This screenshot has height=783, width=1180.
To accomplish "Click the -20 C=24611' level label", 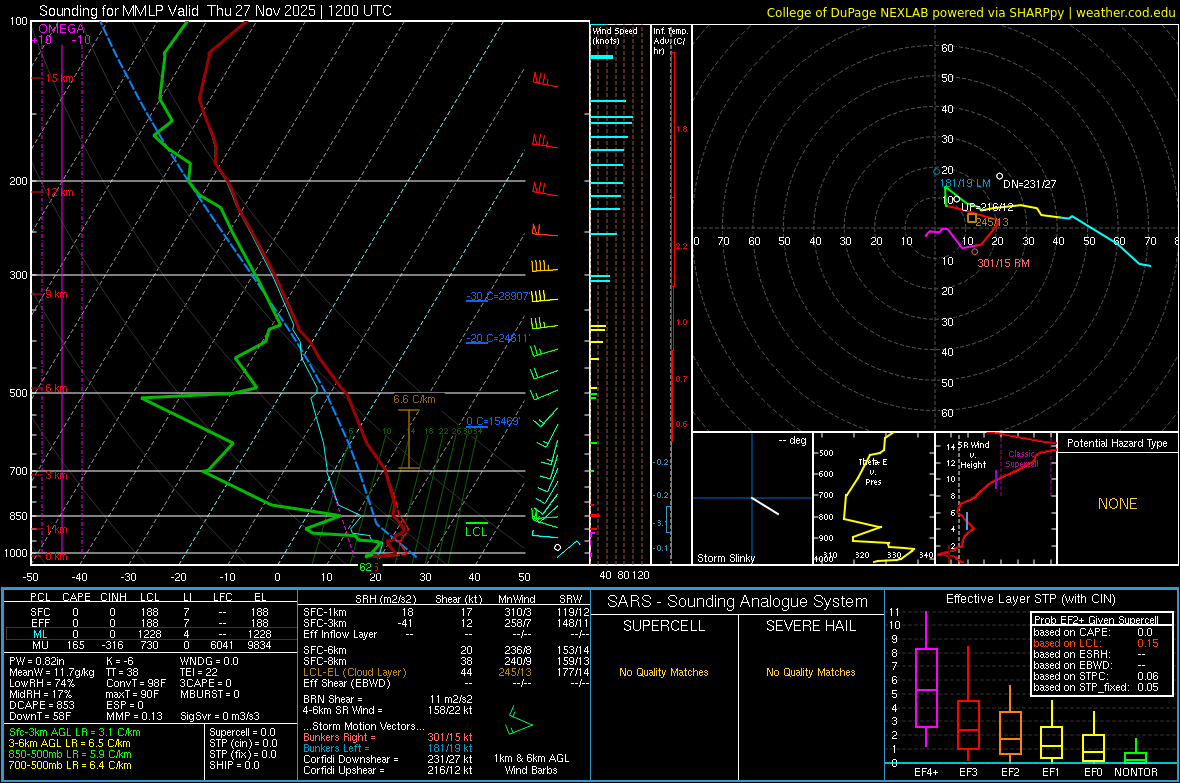I will point(497,338).
